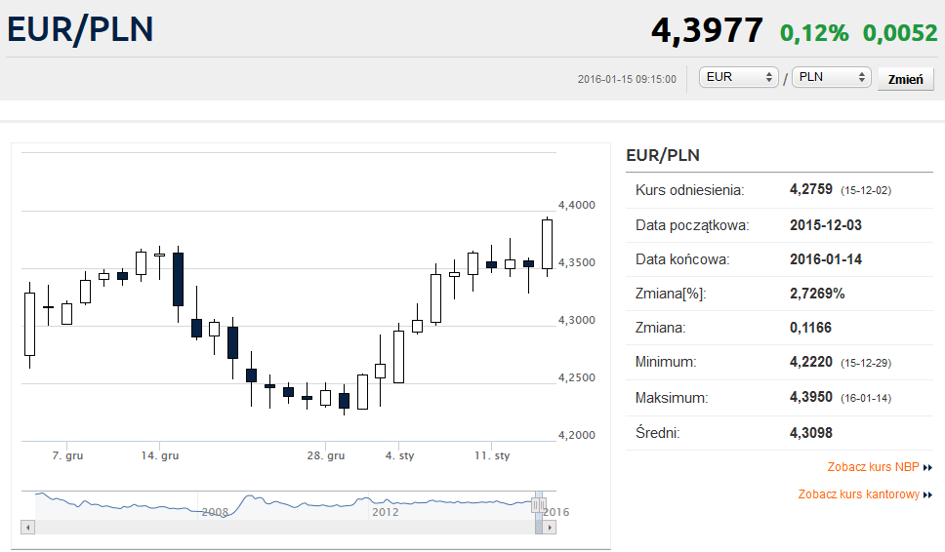Click the 4,4000 axis label
Viewport: 945px width, 552px height.
pos(577,205)
